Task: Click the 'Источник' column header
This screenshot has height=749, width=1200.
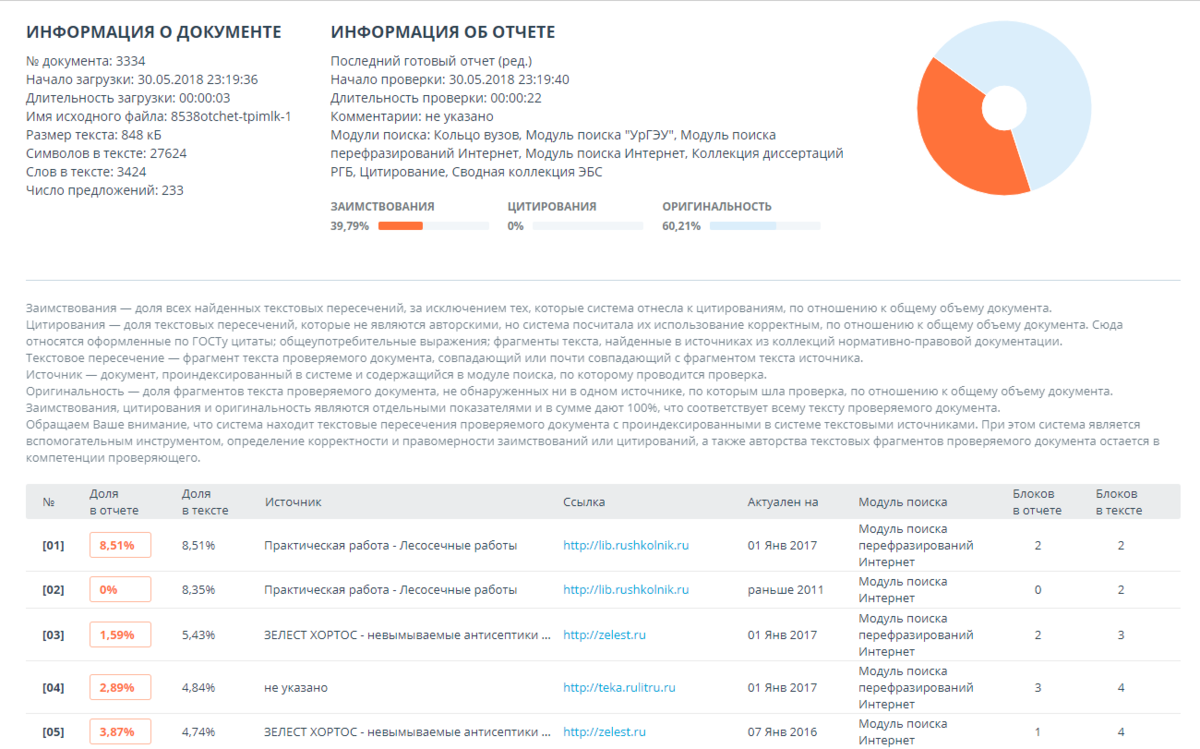Action: pyautogui.click(x=292, y=502)
